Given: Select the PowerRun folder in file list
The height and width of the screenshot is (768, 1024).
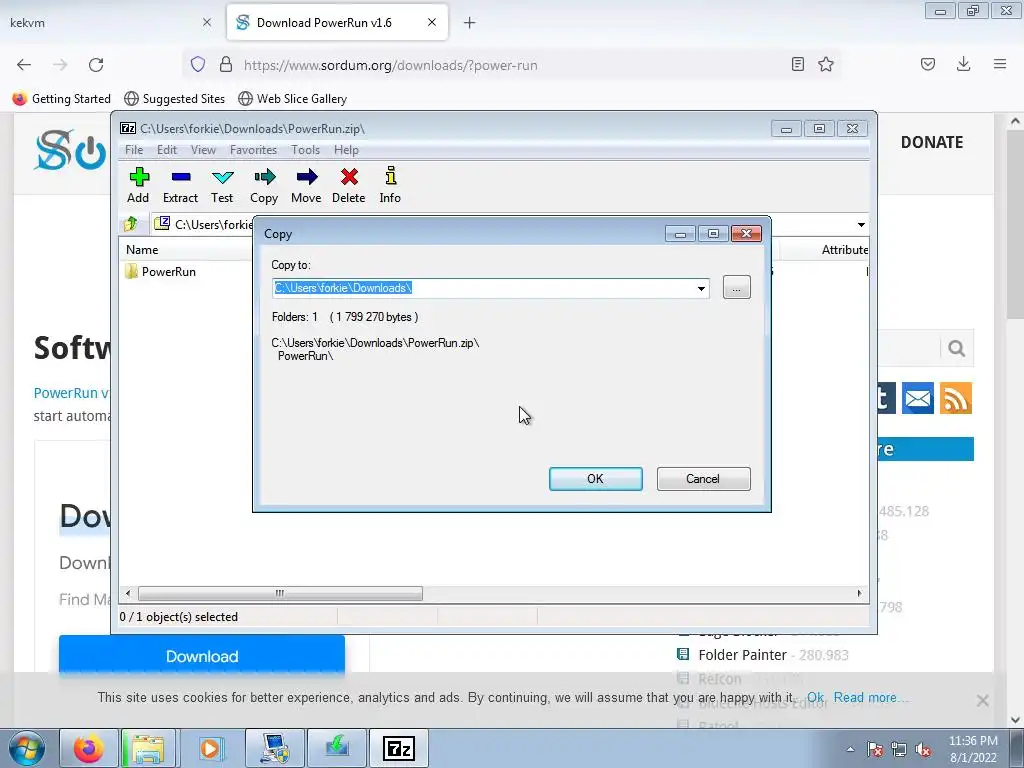Looking at the screenshot, I should pos(161,272).
